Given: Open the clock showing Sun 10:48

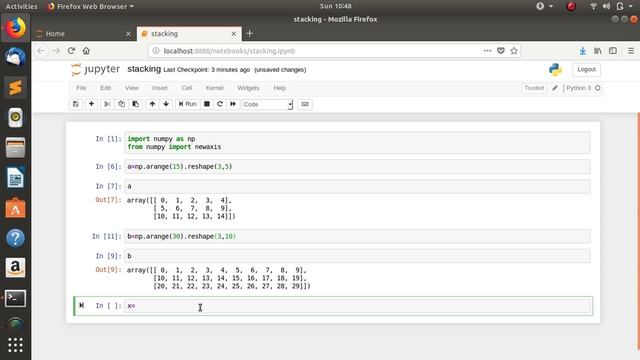Looking at the screenshot, I should point(336,6).
